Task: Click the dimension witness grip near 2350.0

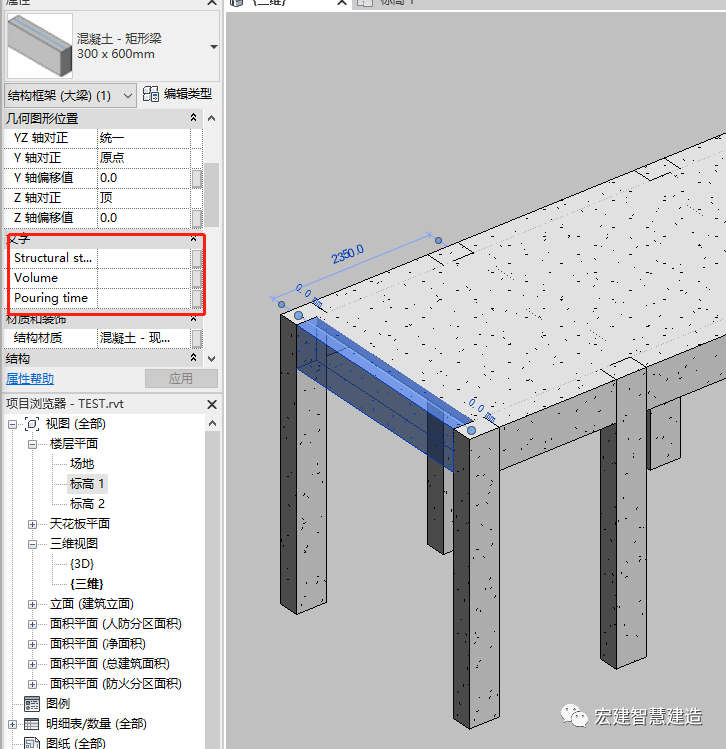Action: pos(438,240)
